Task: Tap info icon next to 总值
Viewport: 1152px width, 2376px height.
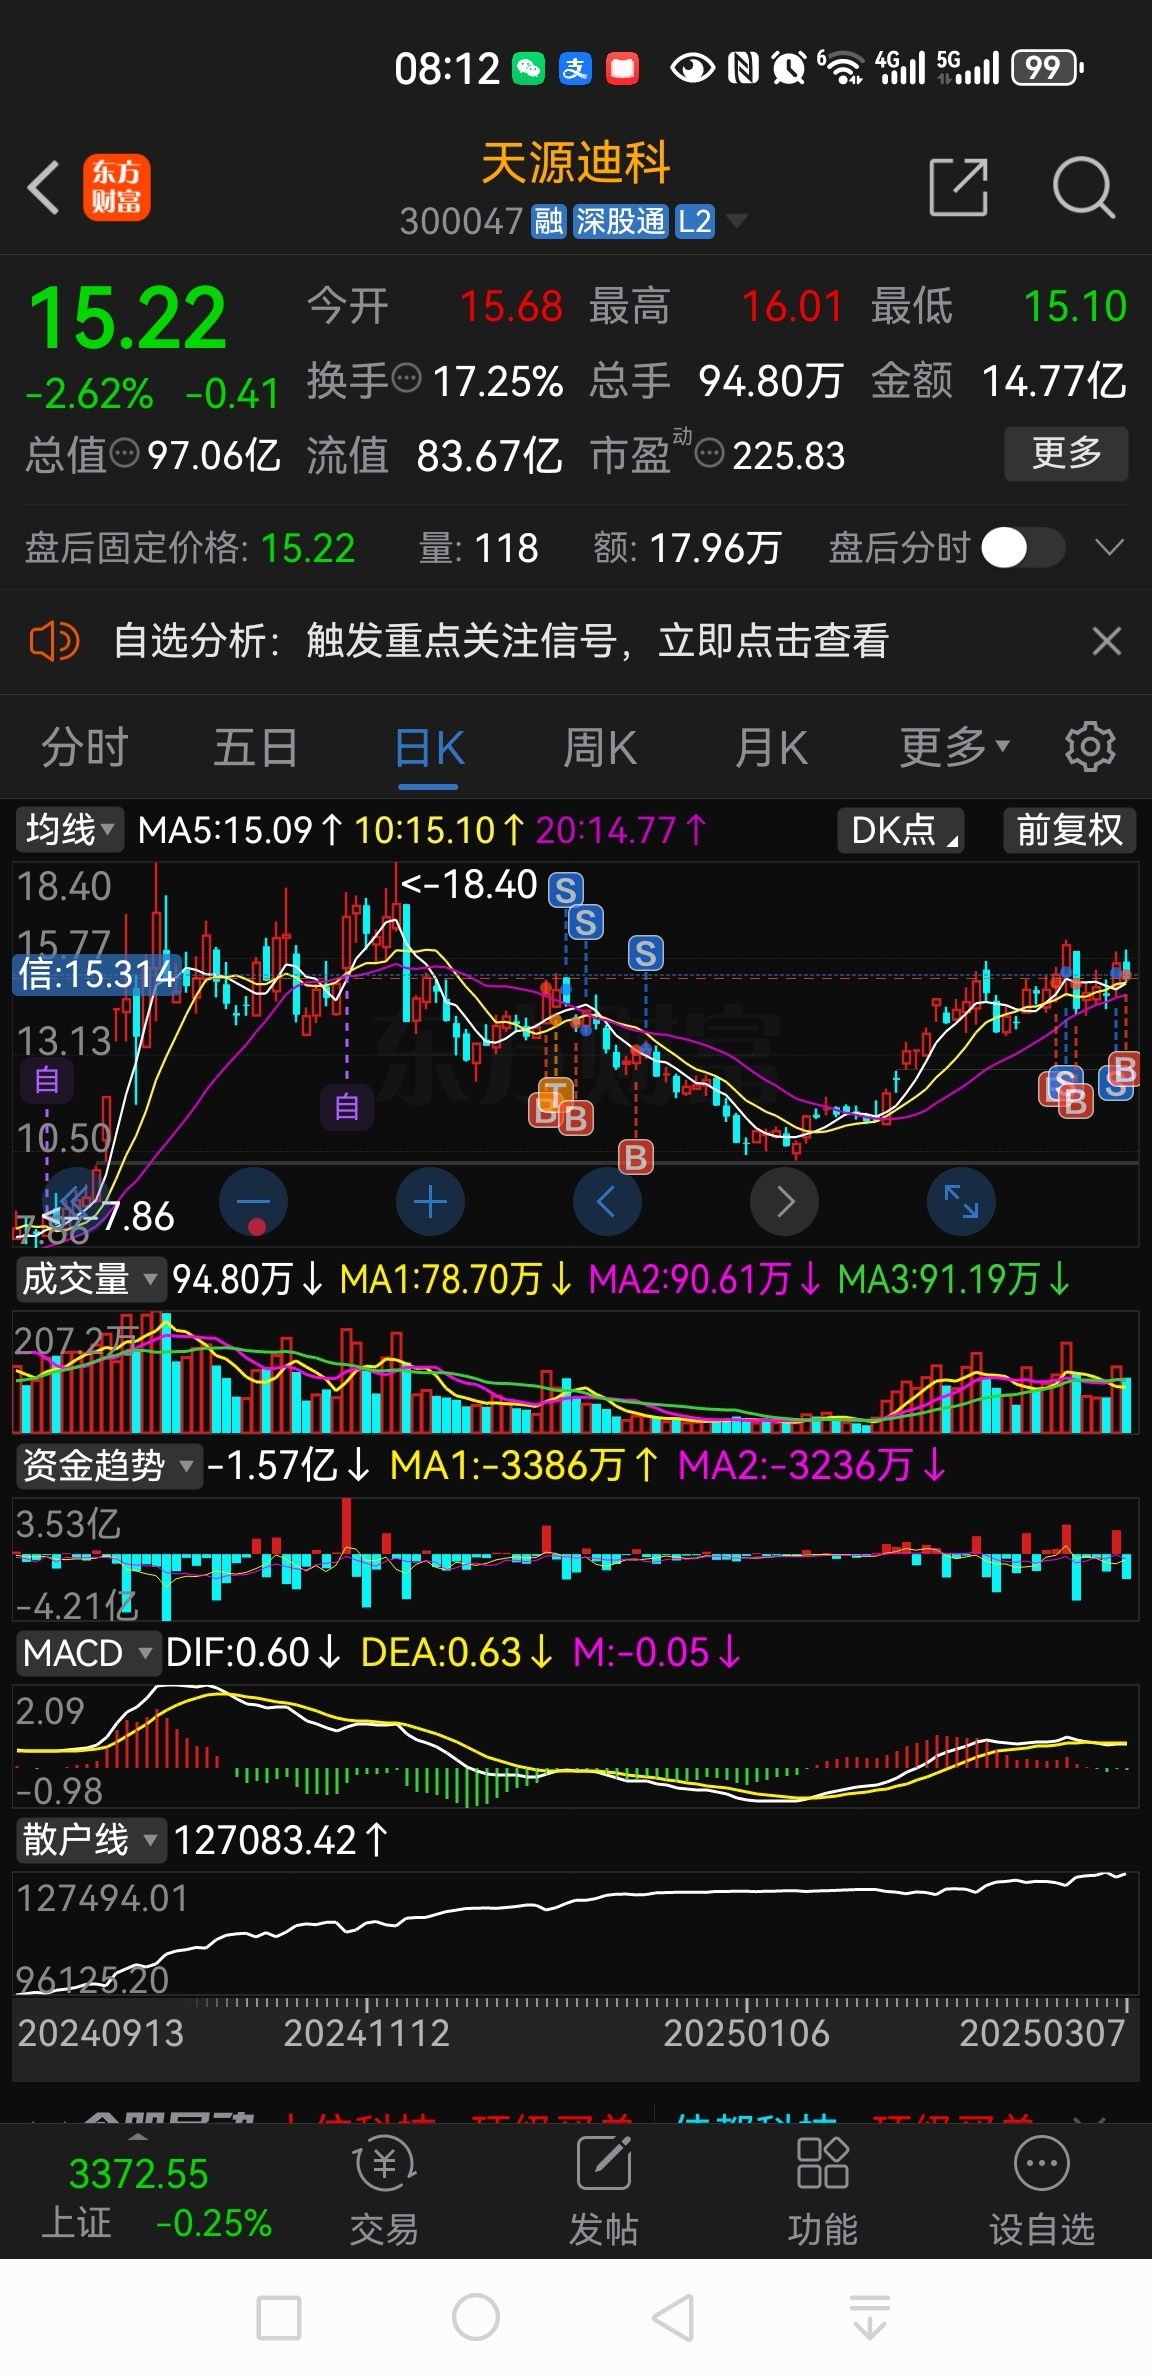Action: click(124, 454)
